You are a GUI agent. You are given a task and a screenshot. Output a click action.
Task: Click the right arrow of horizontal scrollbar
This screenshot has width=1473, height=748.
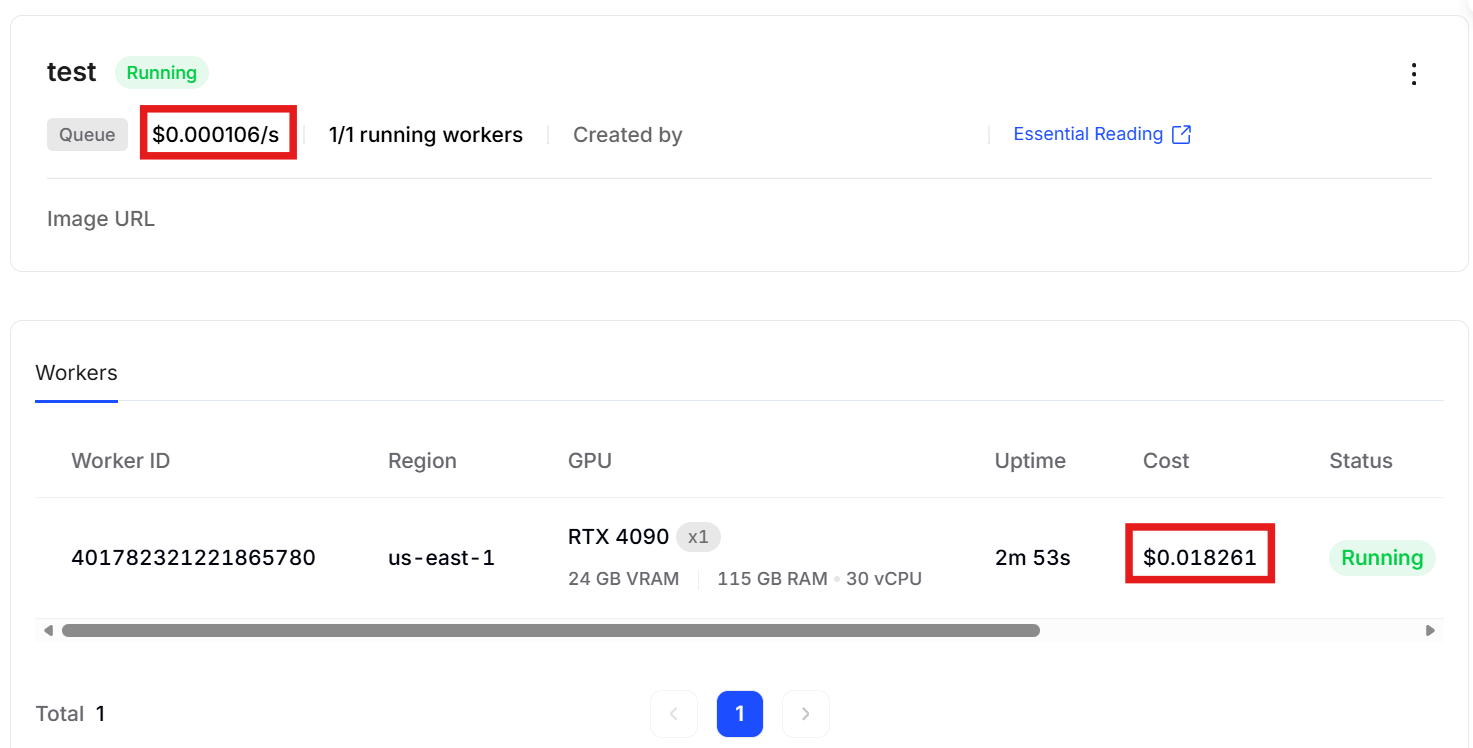1430,631
